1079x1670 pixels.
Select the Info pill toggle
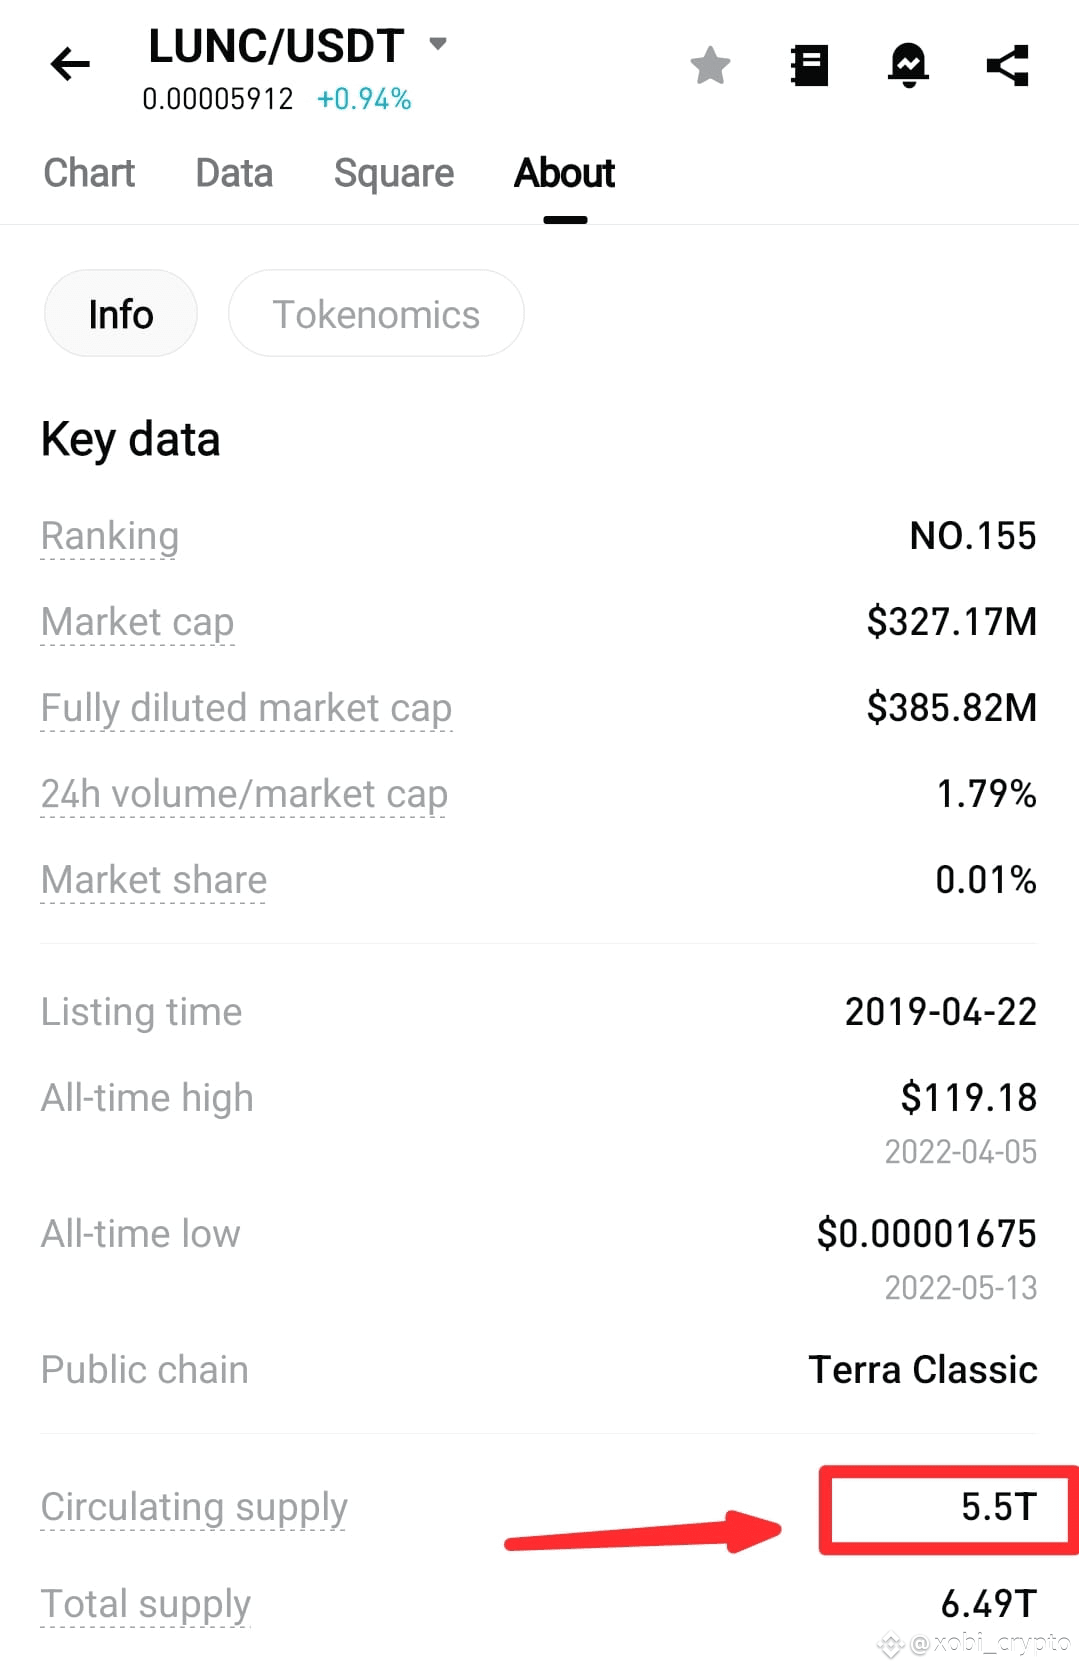pos(121,314)
